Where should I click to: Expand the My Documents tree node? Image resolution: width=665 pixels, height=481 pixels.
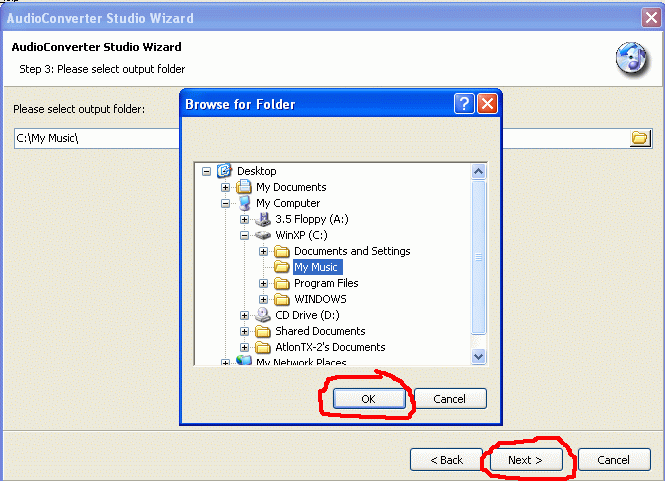(225, 187)
